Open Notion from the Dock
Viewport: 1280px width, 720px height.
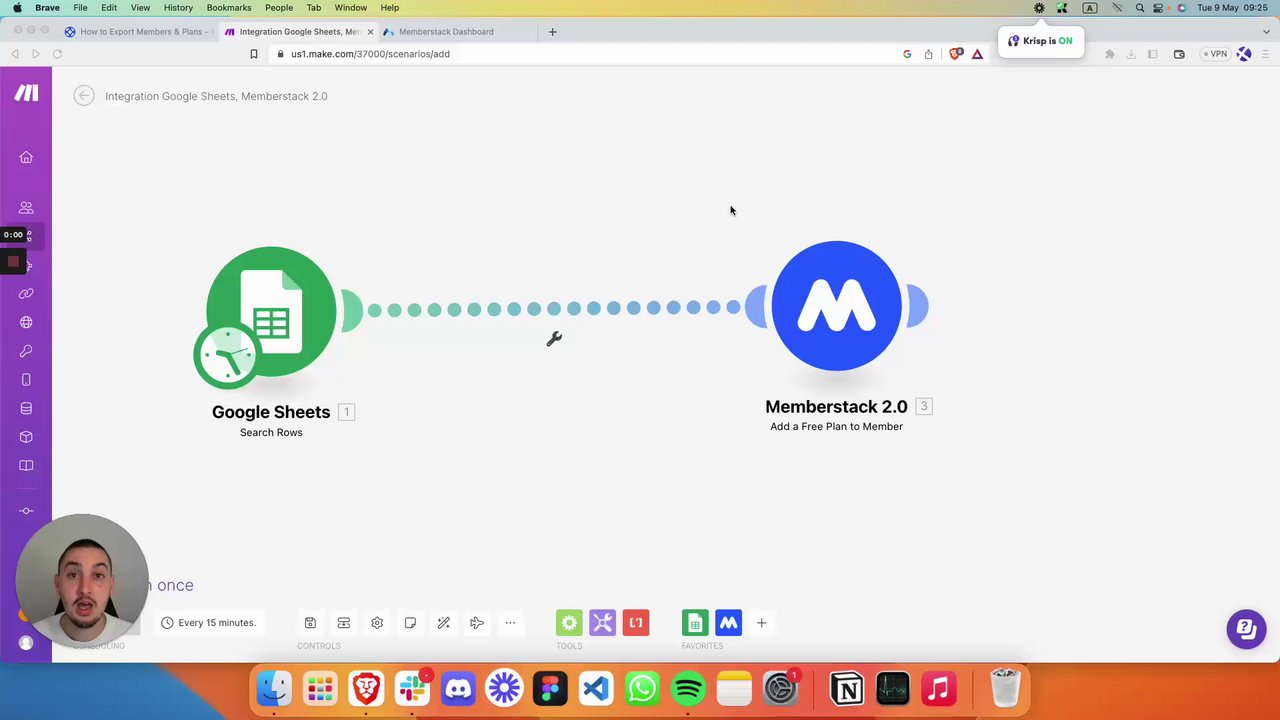(x=847, y=688)
